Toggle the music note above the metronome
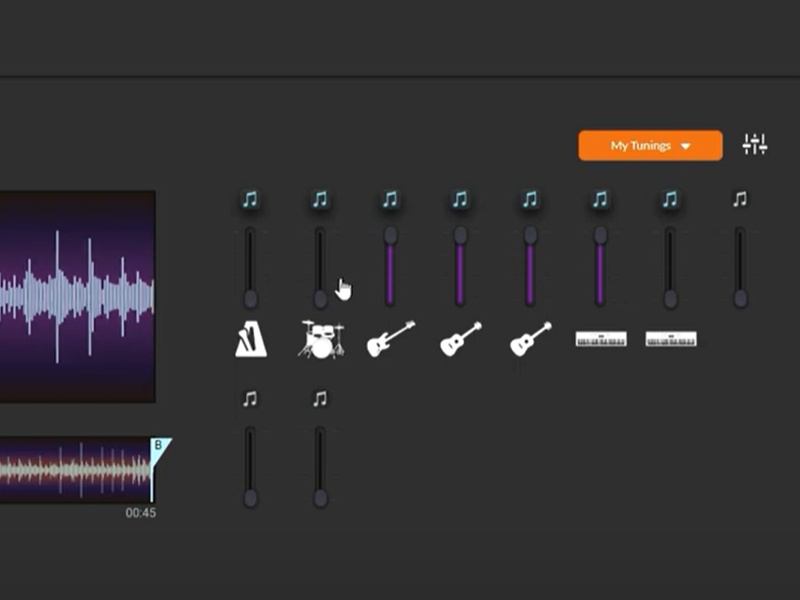Image resolution: width=800 pixels, height=600 pixels. tap(250, 199)
